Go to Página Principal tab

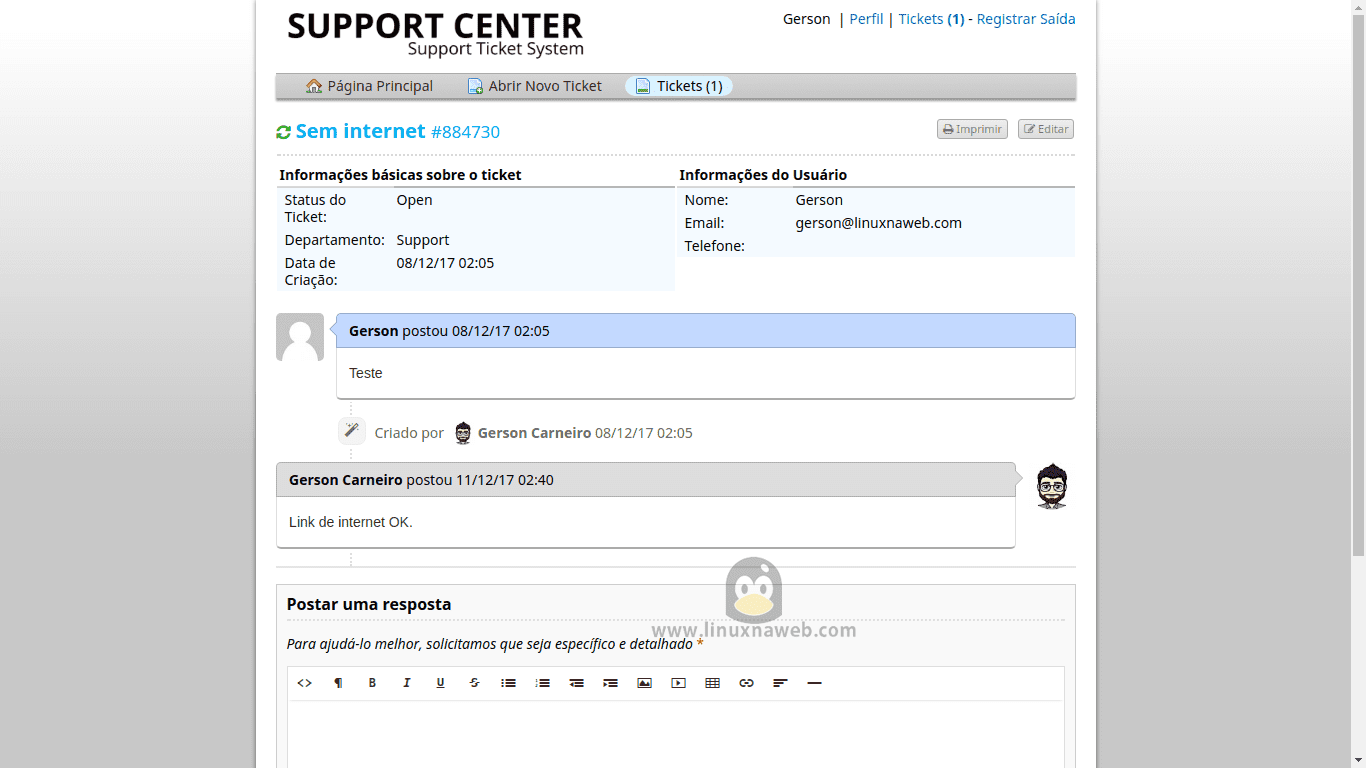(369, 86)
